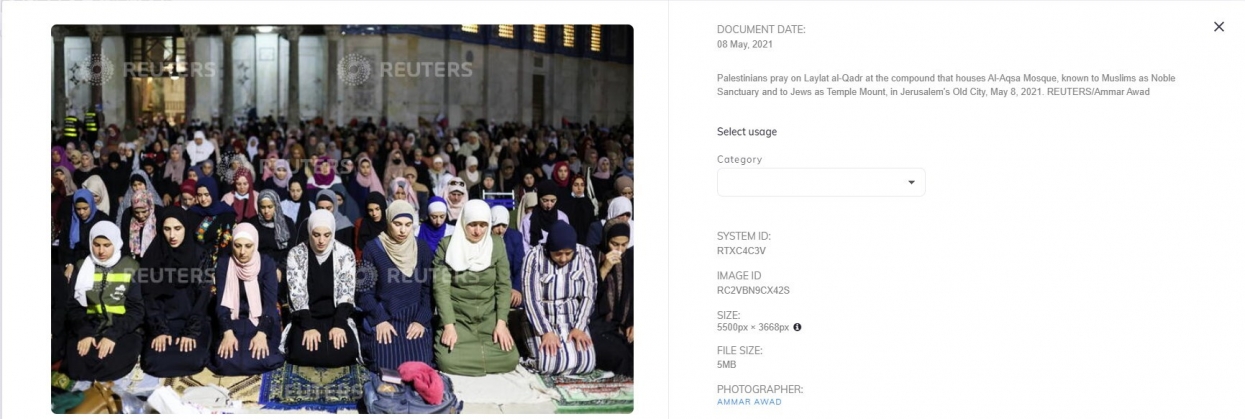1245x419 pixels.
Task: Click the SYSTEM ID label
Action: [x=744, y=236]
